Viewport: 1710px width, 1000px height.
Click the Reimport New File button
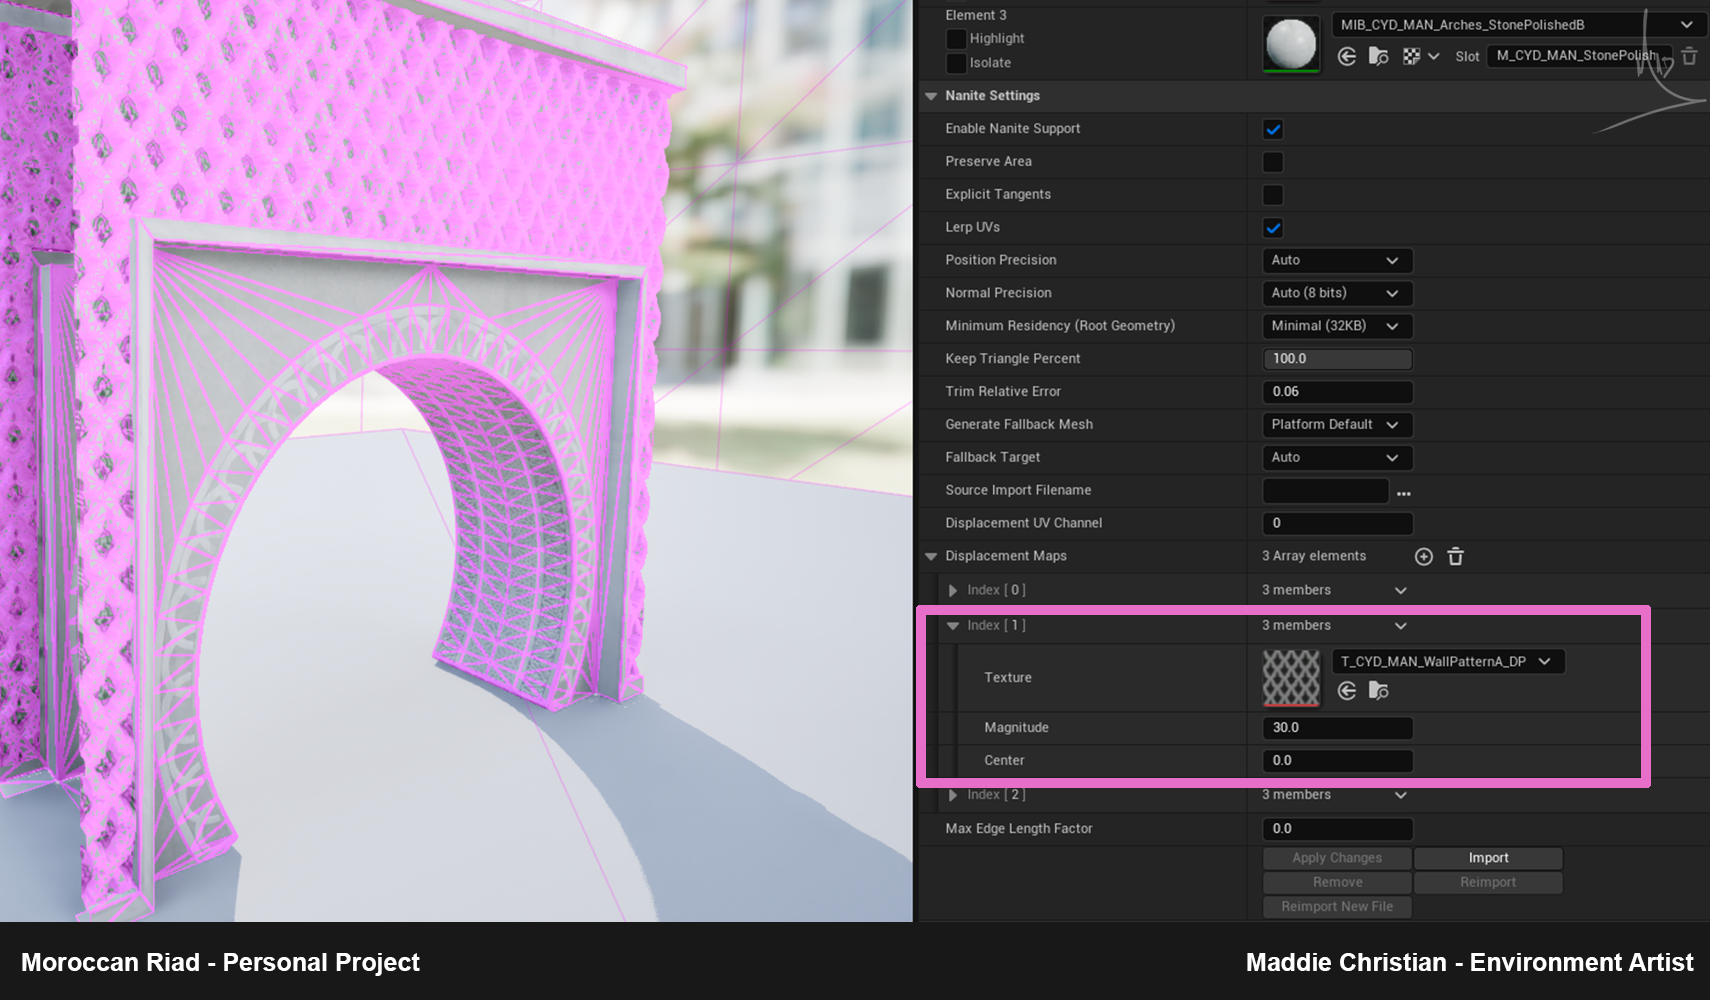point(1337,906)
